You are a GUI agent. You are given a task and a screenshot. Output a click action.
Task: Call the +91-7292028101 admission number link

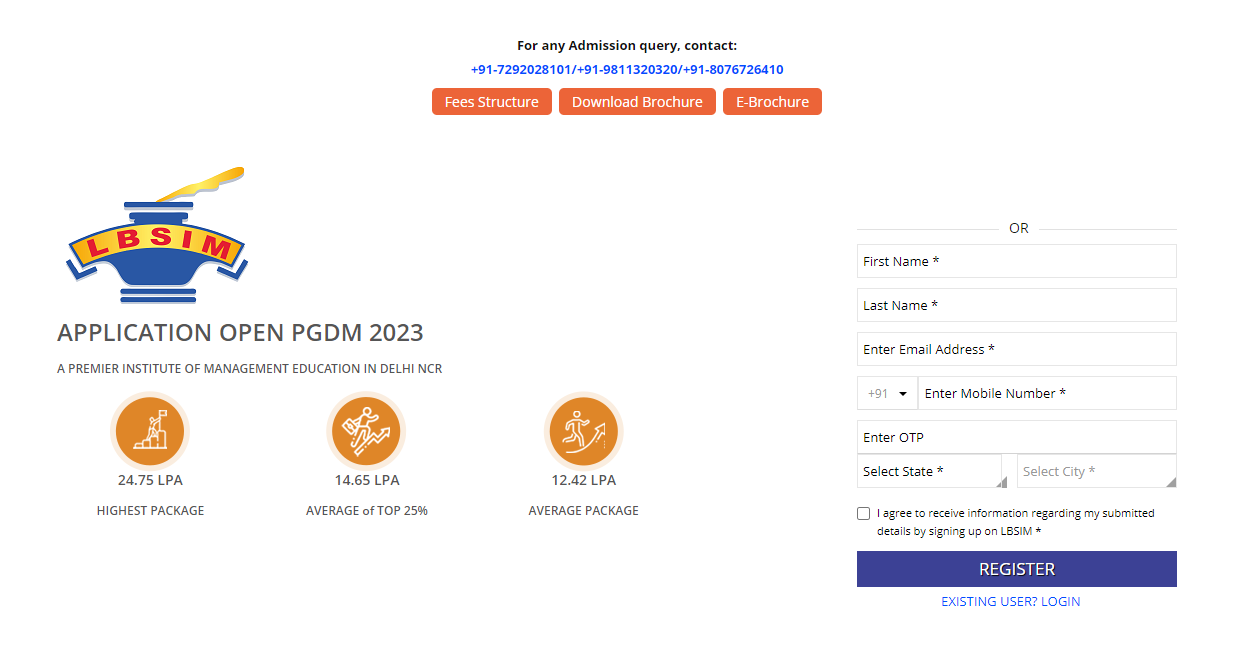coord(521,70)
